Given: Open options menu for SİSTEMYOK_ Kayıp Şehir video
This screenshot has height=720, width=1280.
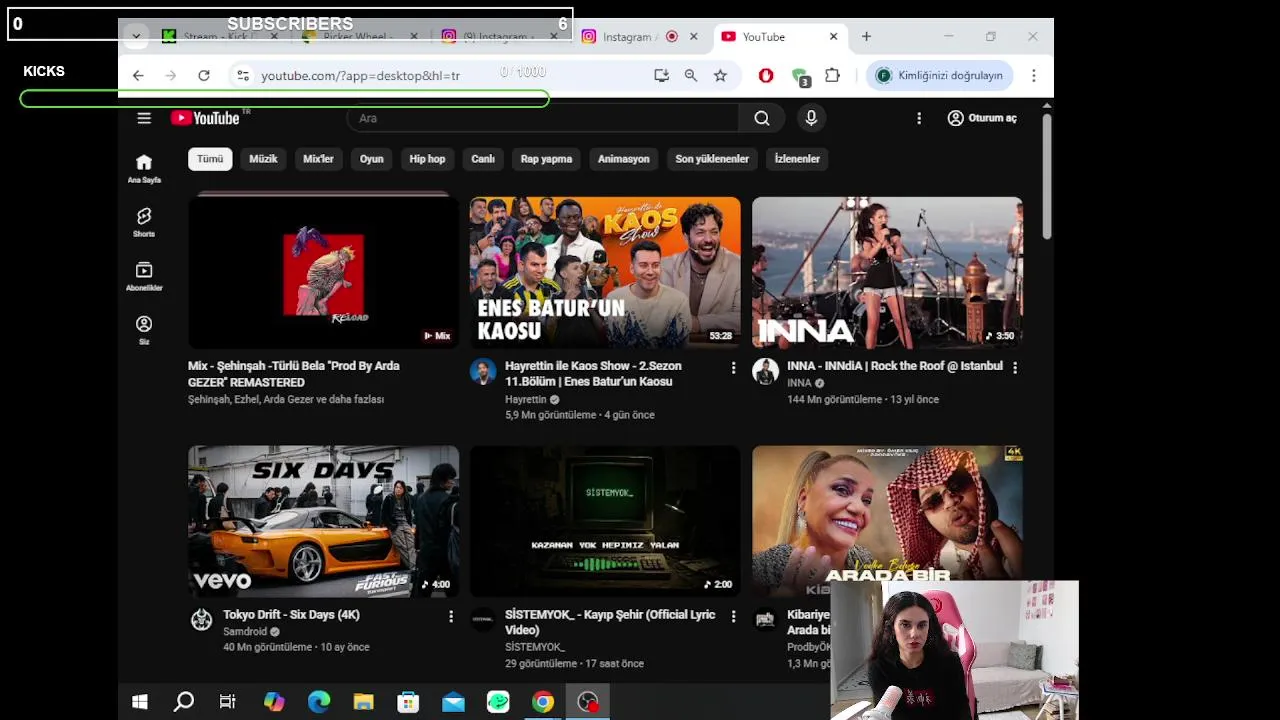Looking at the screenshot, I should [x=733, y=617].
